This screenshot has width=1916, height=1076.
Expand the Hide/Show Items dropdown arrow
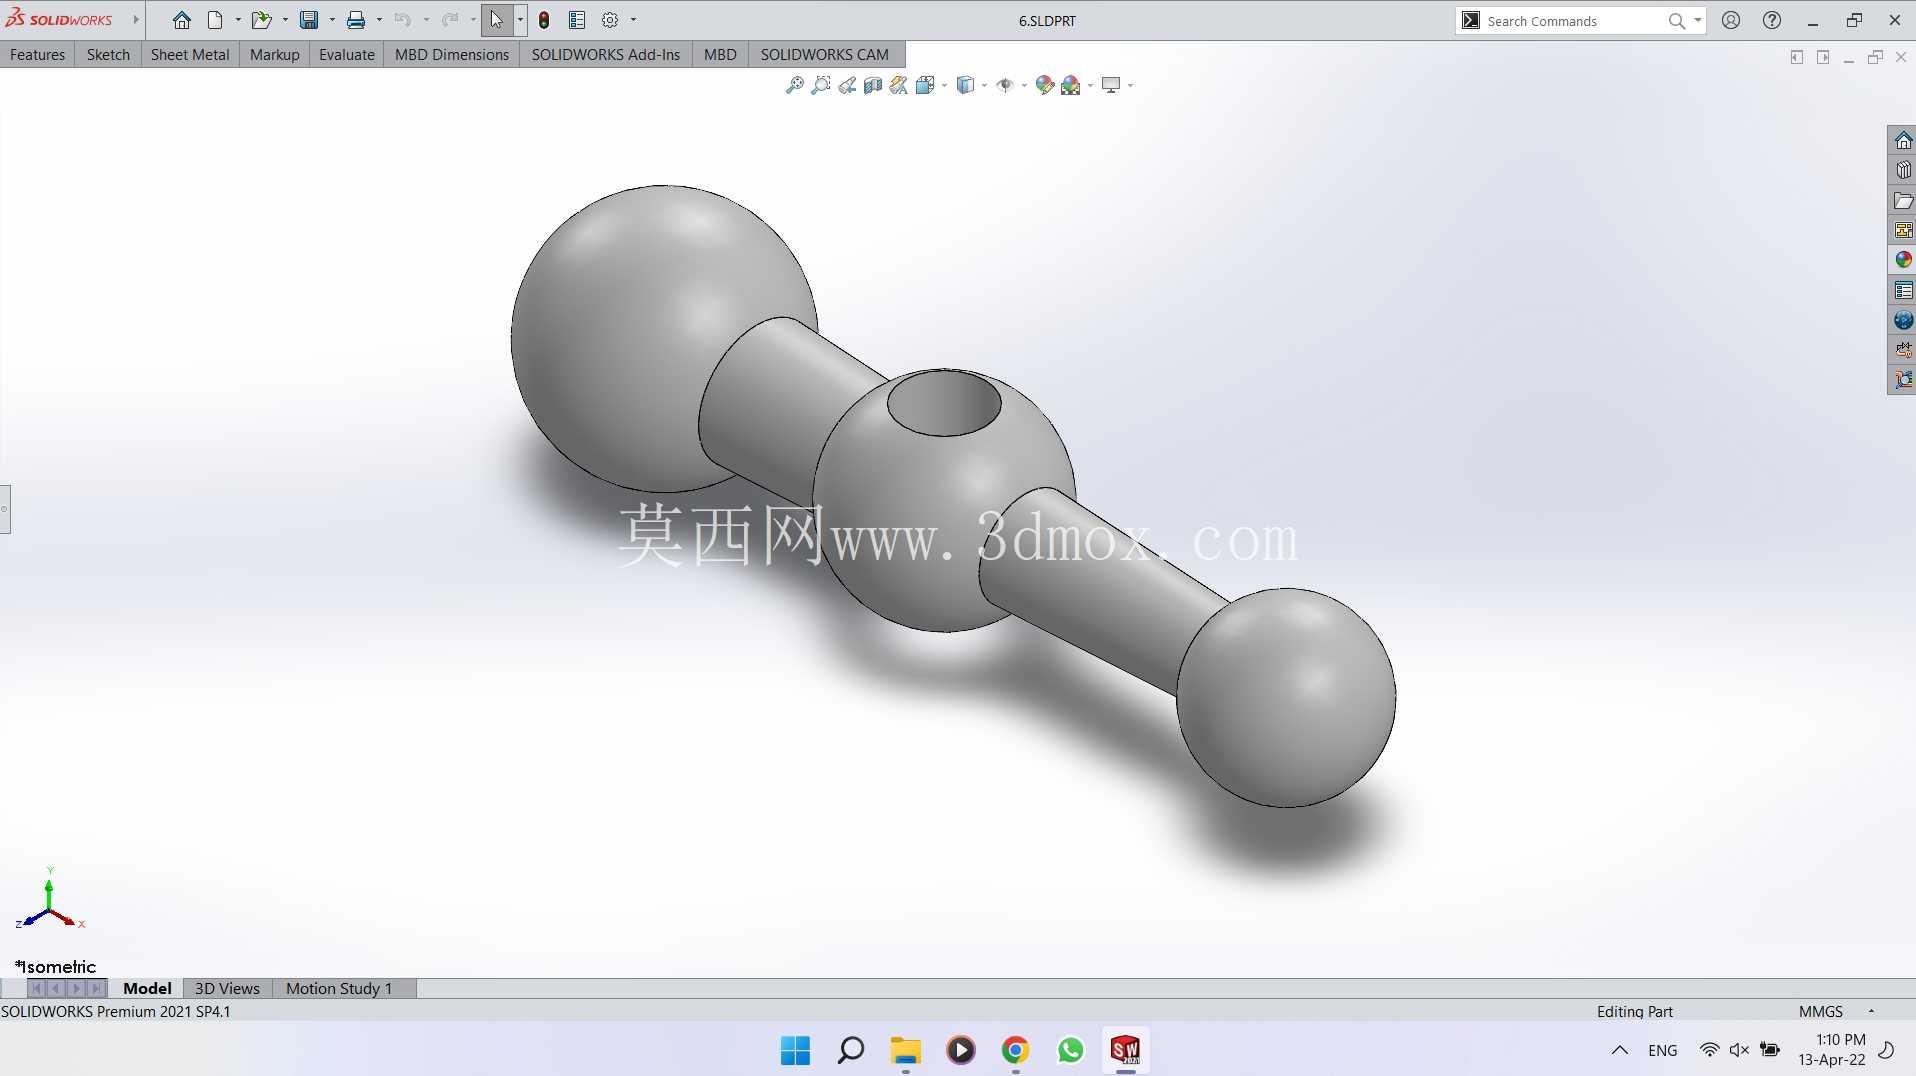1024,86
